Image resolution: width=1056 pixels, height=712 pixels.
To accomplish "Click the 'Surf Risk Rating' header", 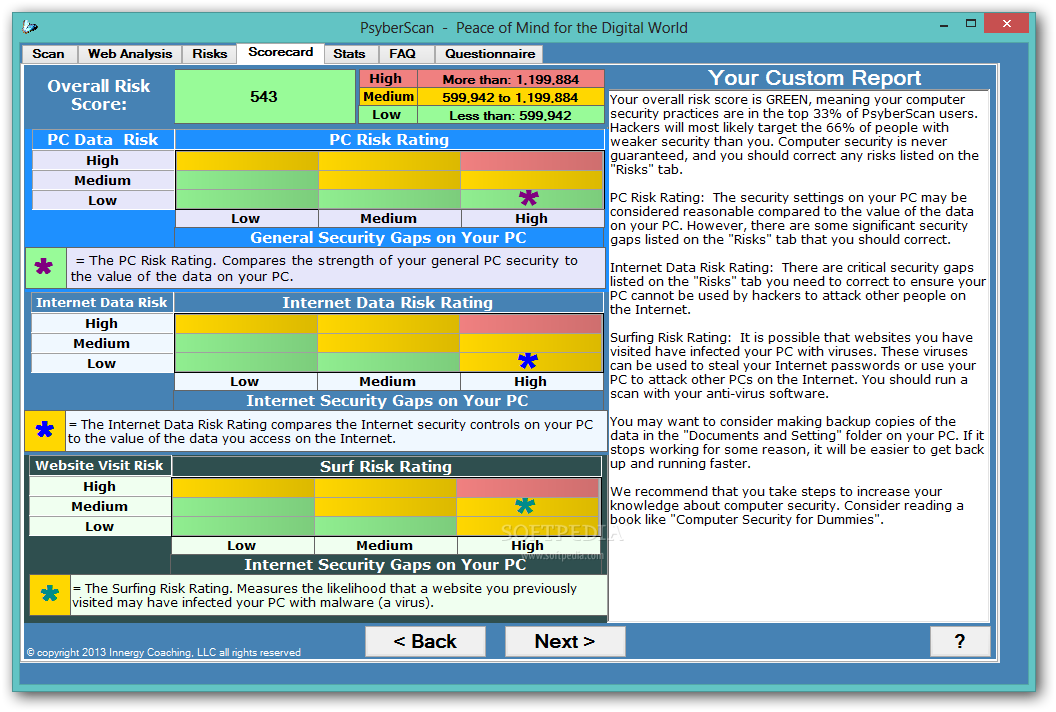I will point(386,466).
